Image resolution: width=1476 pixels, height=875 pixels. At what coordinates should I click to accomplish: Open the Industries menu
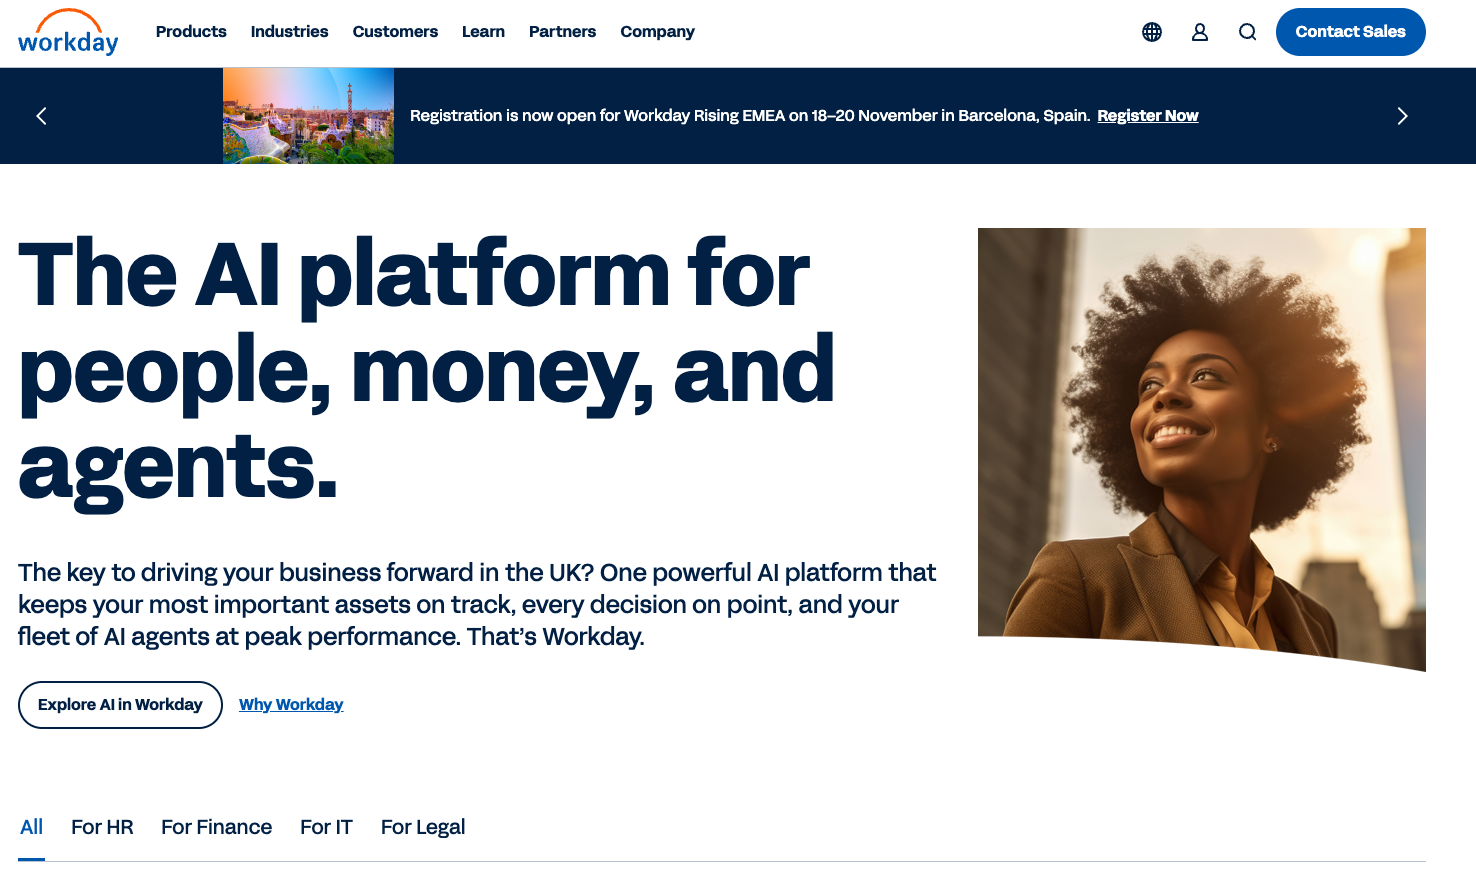click(289, 32)
